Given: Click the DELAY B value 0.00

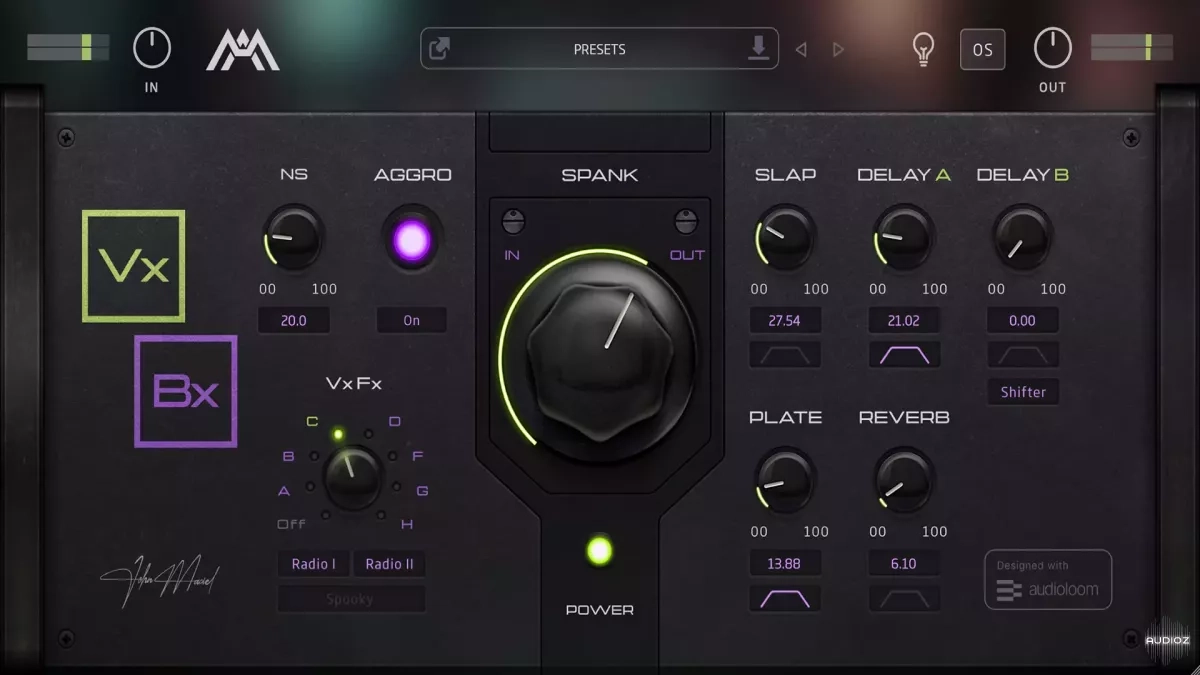Looking at the screenshot, I should click(x=1023, y=321).
